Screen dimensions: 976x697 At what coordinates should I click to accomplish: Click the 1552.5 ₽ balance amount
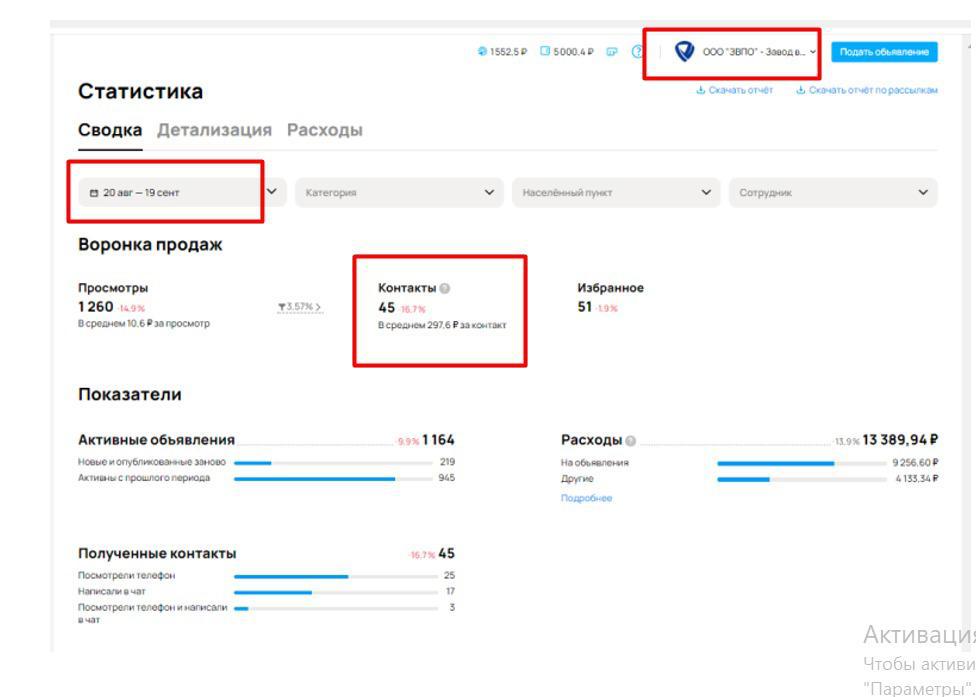508,52
